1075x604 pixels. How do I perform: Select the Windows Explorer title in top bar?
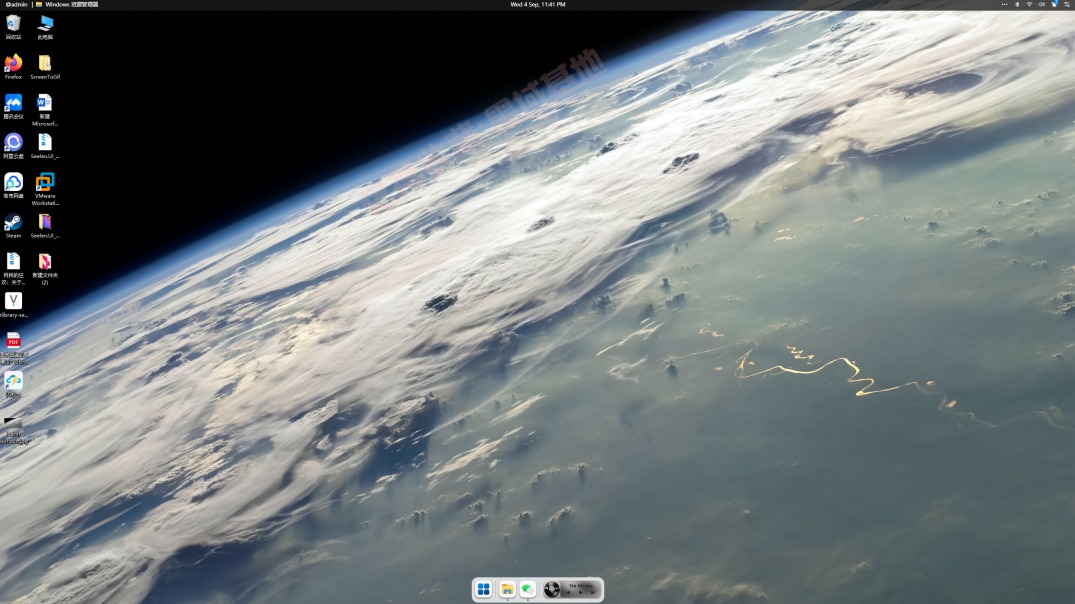click(x=71, y=4)
